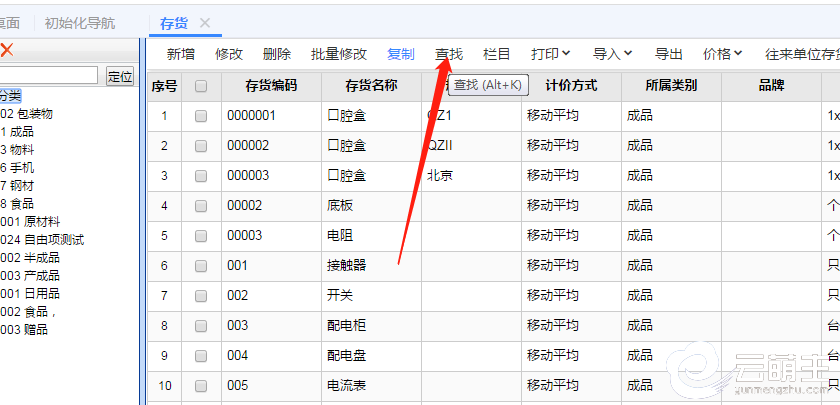
Task: Close the 存货 tab with X
Action: [x=205, y=23]
